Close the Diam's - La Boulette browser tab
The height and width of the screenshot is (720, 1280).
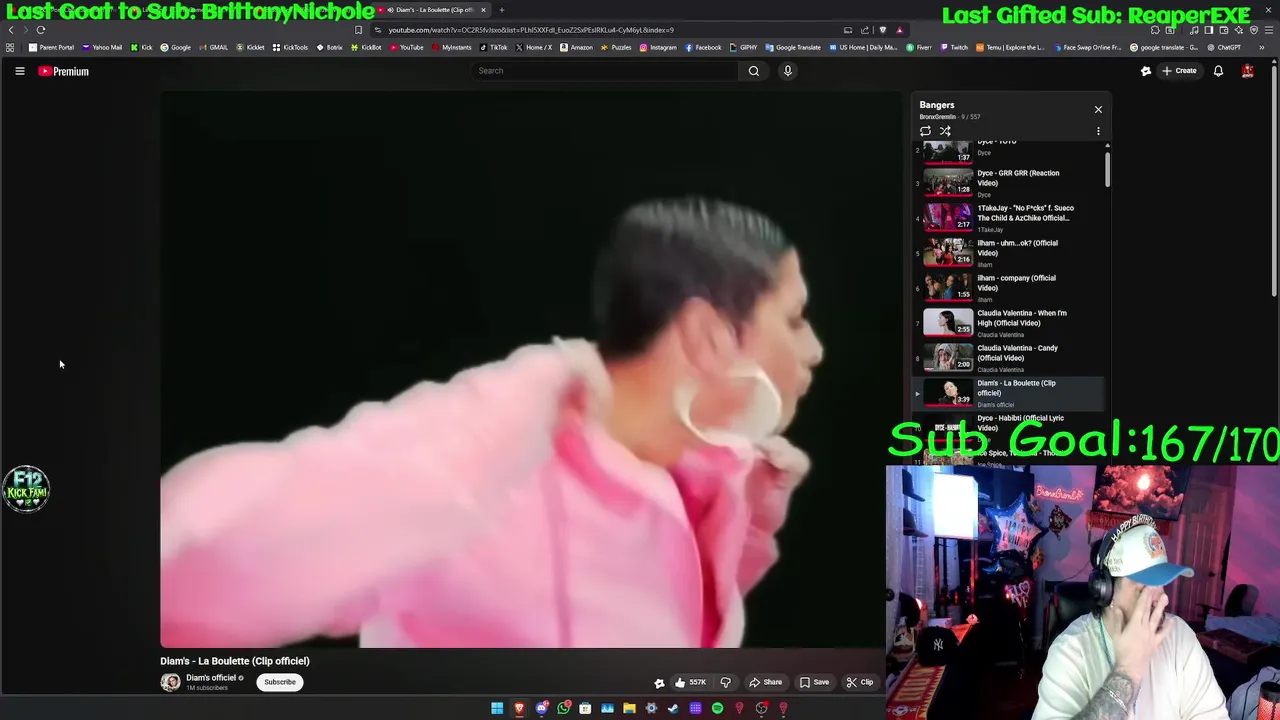point(483,10)
